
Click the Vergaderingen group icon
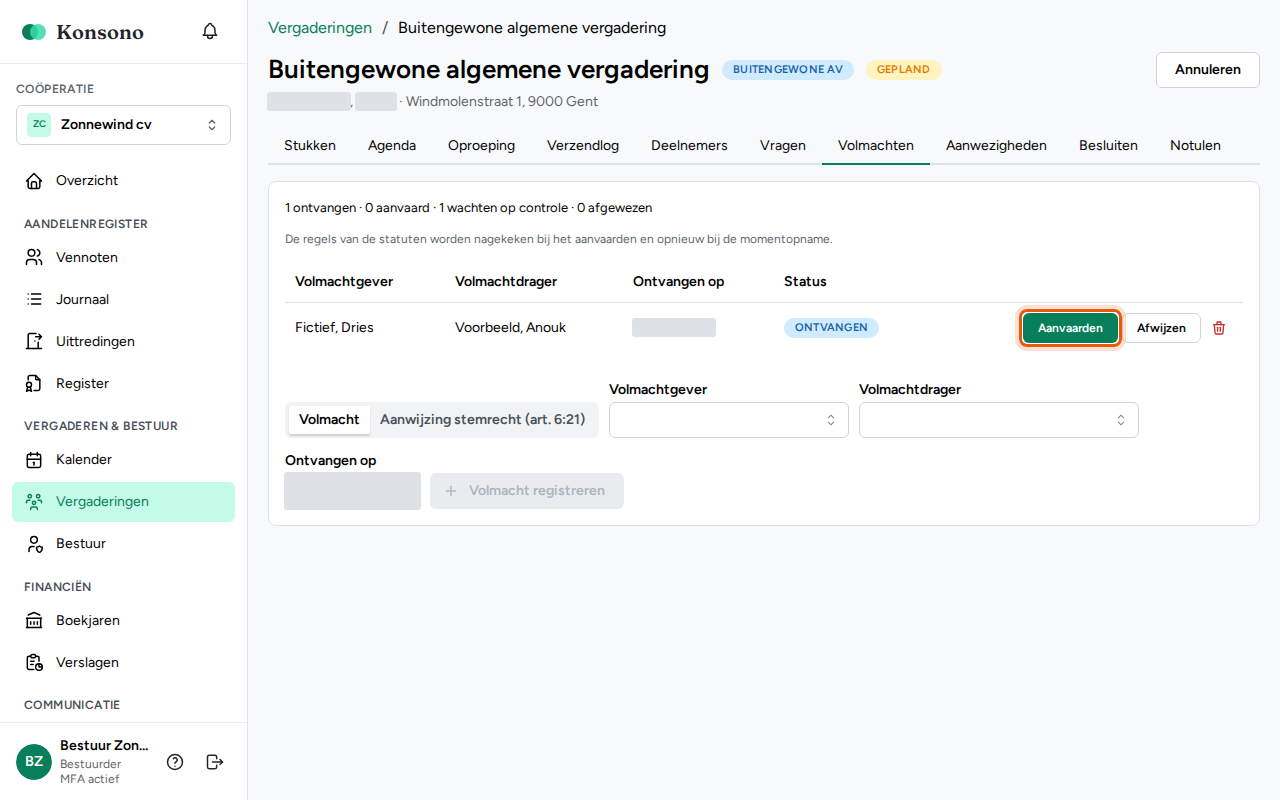[x=34, y=502]
